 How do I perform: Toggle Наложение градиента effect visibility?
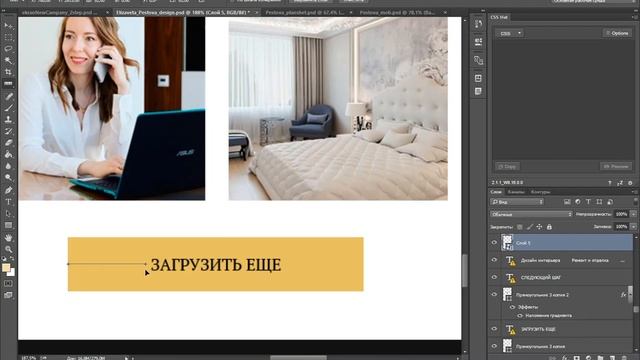click(x=520, y=316)
